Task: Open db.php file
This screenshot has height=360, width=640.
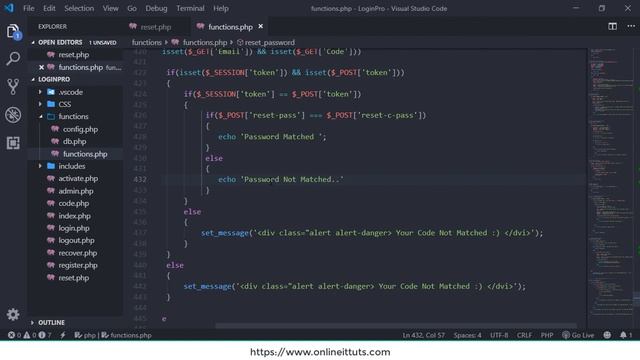Action: pyautogui.click(x=74, y=142)
